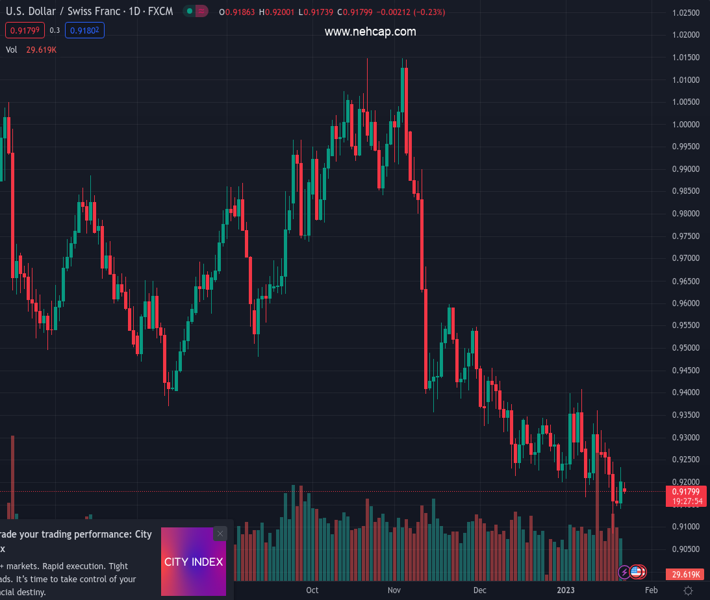This screenshot has width=710, height=600.
Task: Click the Vol indicator label
Action: tap(12, 50)
